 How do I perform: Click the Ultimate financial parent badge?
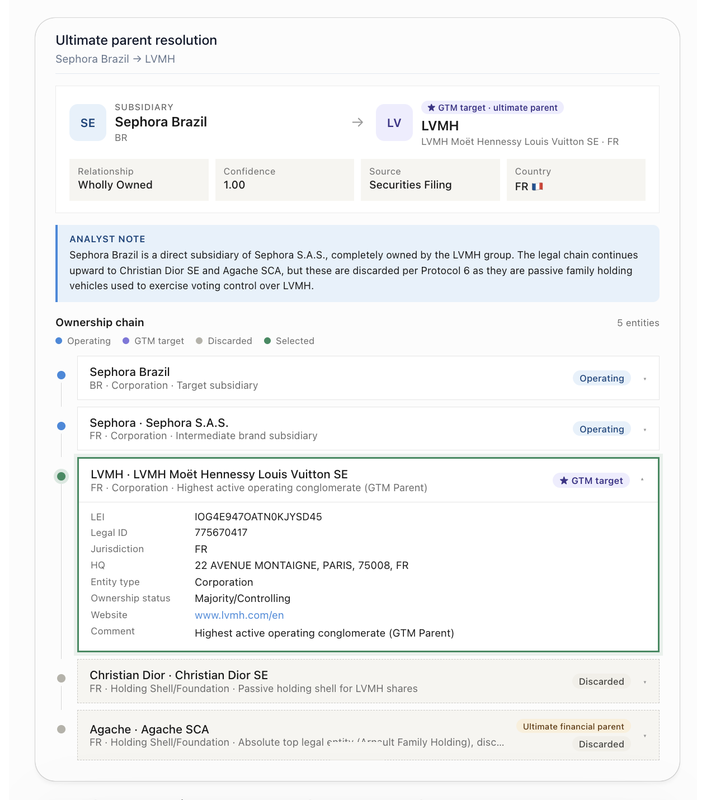(x=573, y=727)
